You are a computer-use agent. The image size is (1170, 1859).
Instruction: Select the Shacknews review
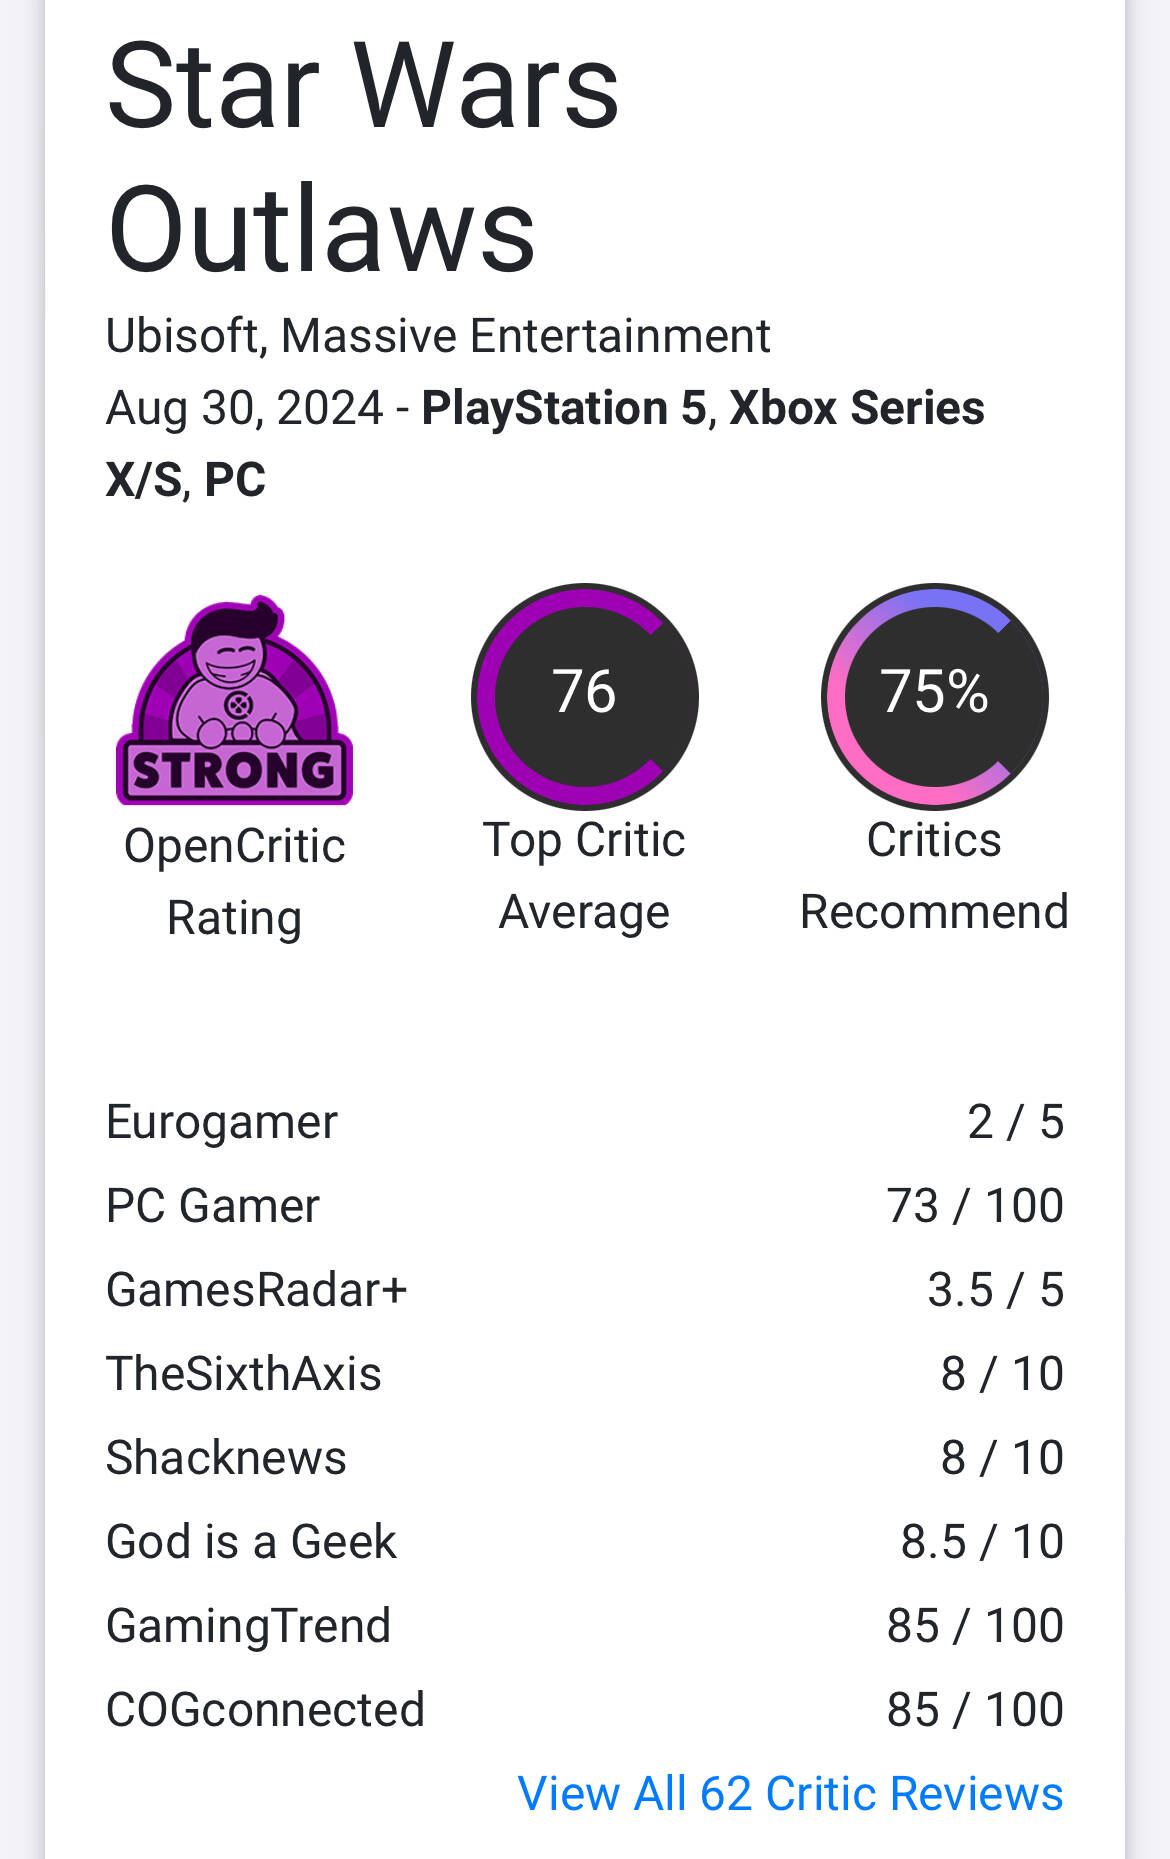585,1458
